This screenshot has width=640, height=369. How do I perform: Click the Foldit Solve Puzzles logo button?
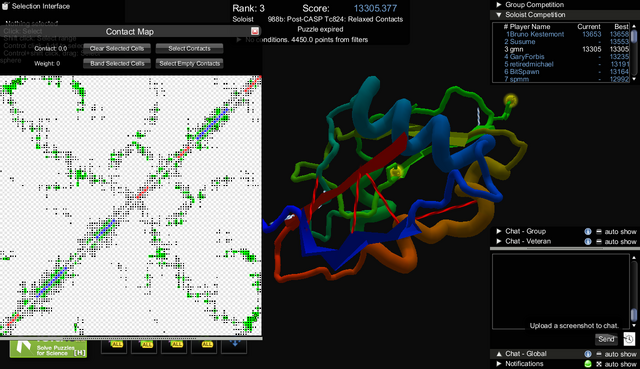tap(48, 349)
